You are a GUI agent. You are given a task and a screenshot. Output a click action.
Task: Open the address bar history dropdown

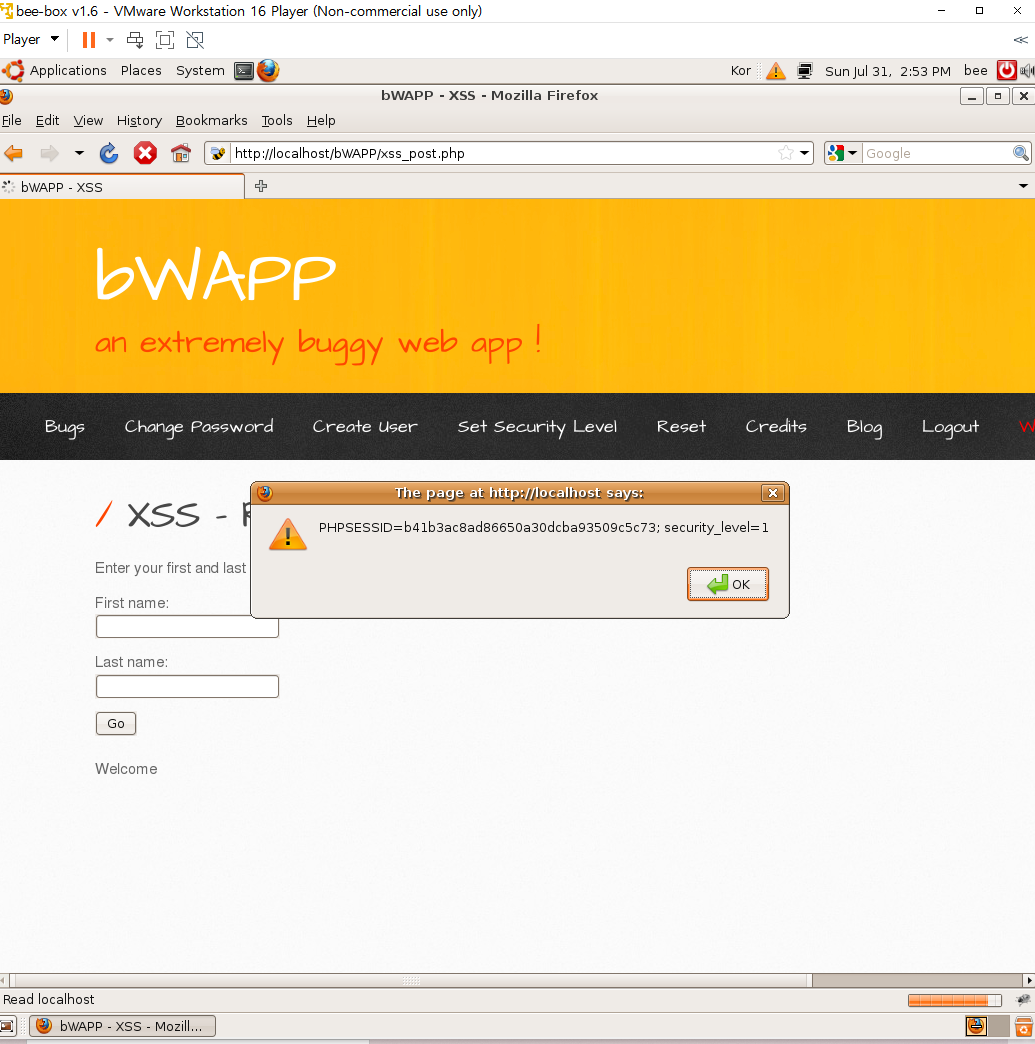pos(805,154)
